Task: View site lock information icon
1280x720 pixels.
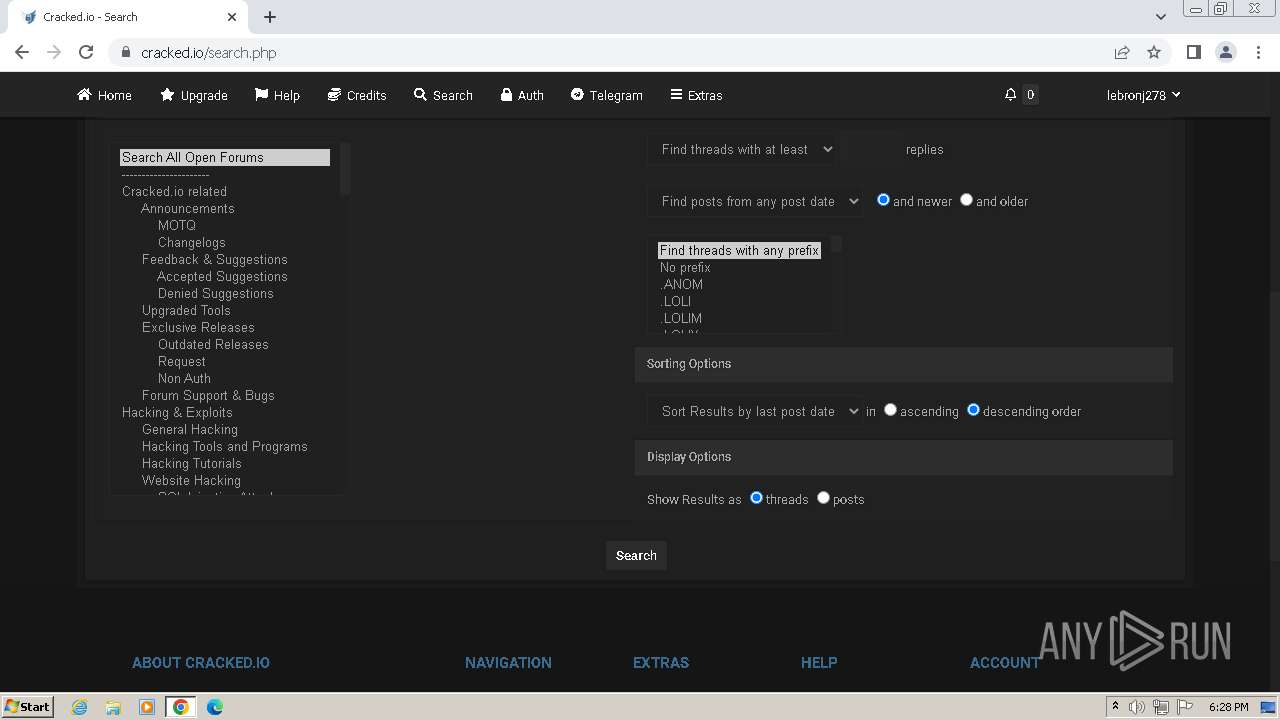Action: (x=125, y=52)
